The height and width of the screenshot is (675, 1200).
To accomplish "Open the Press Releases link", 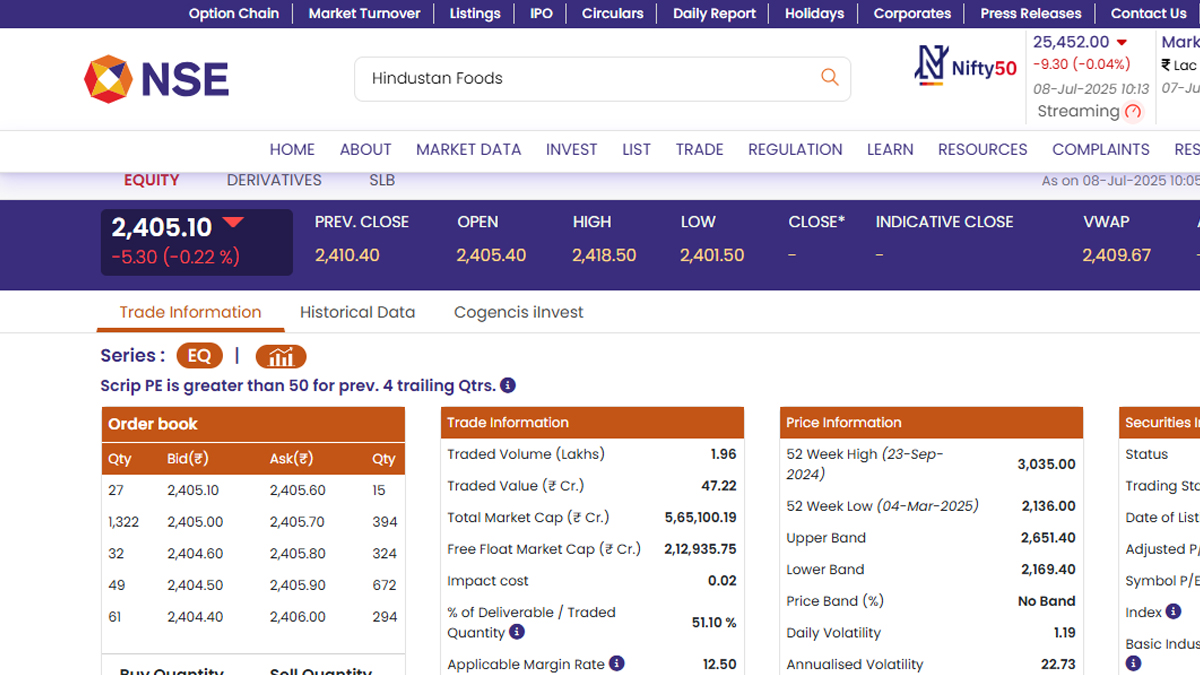I will 1031,13.
